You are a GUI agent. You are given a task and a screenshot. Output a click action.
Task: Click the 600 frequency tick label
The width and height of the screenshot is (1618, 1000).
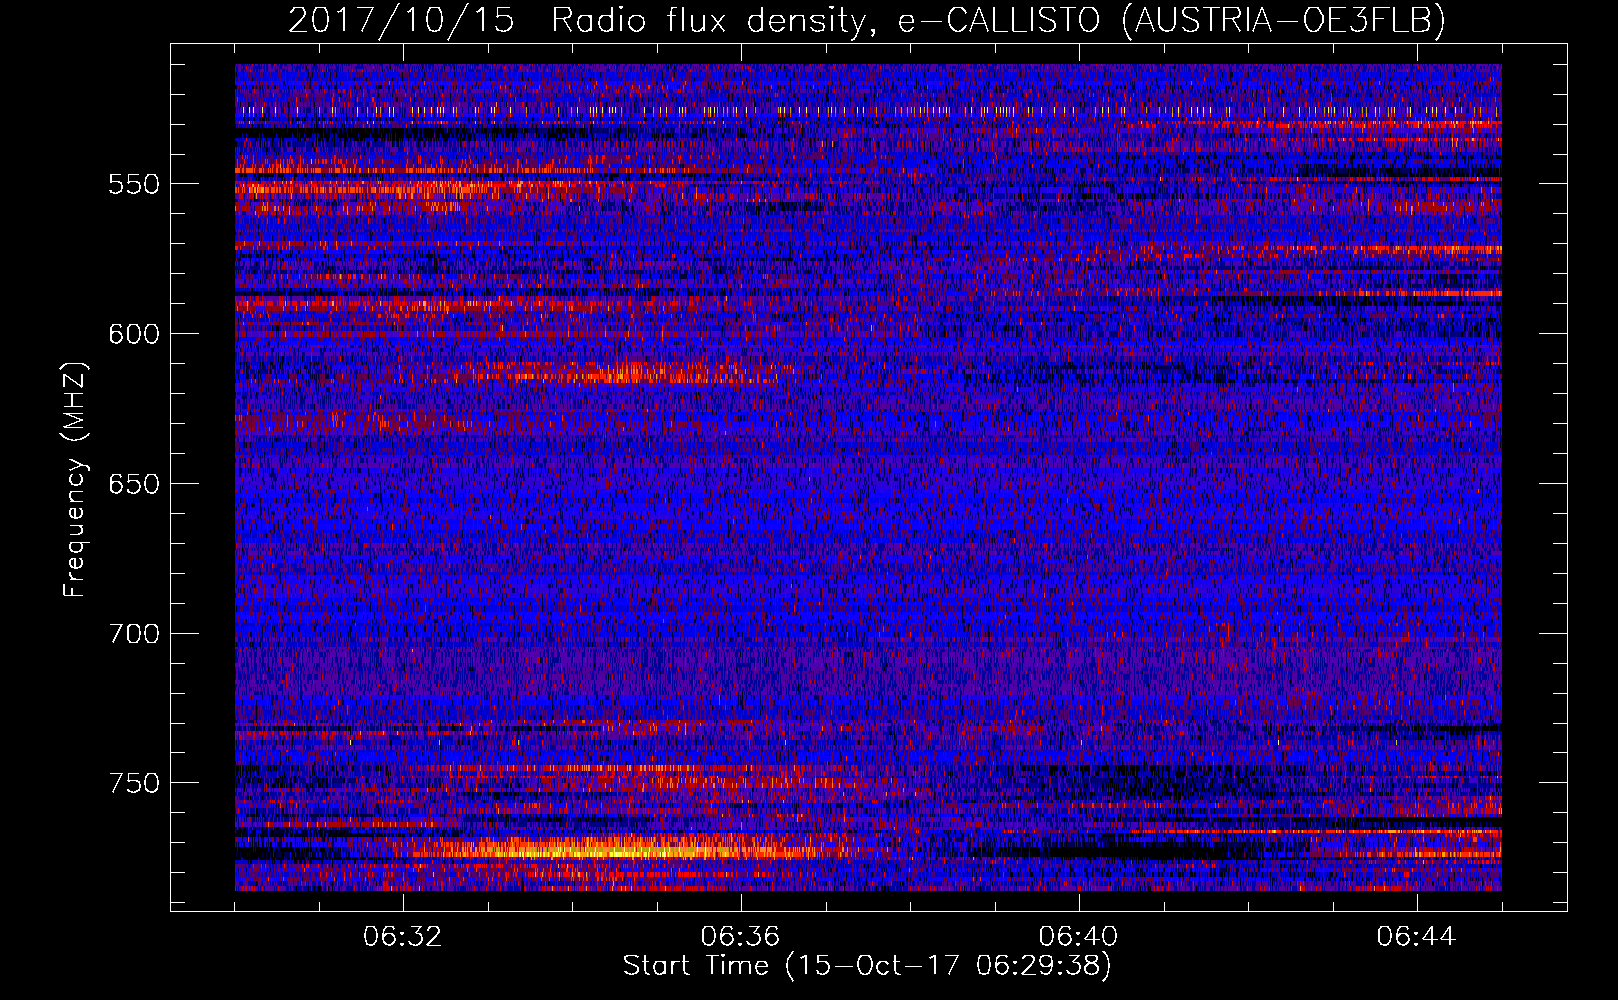pyautogui.click(x=134, y=334)
